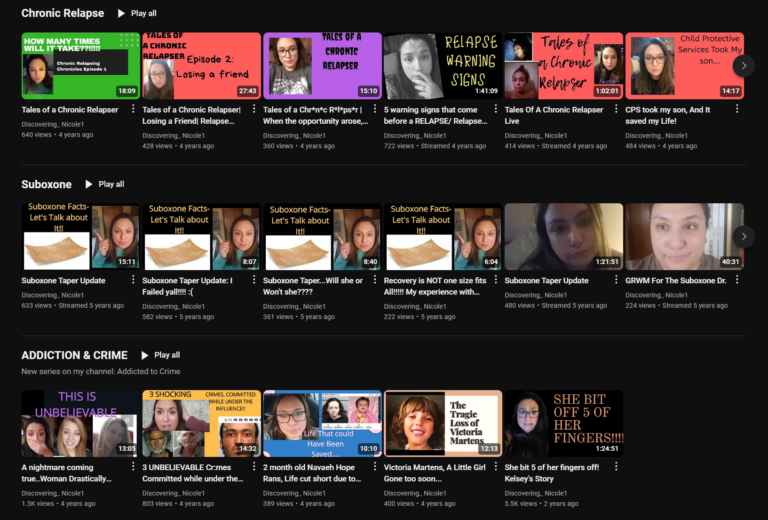Open three-dot menu for Suboxone Taper Update 1:21:51 video
The image size is (768, 520).
pos(616,280)
